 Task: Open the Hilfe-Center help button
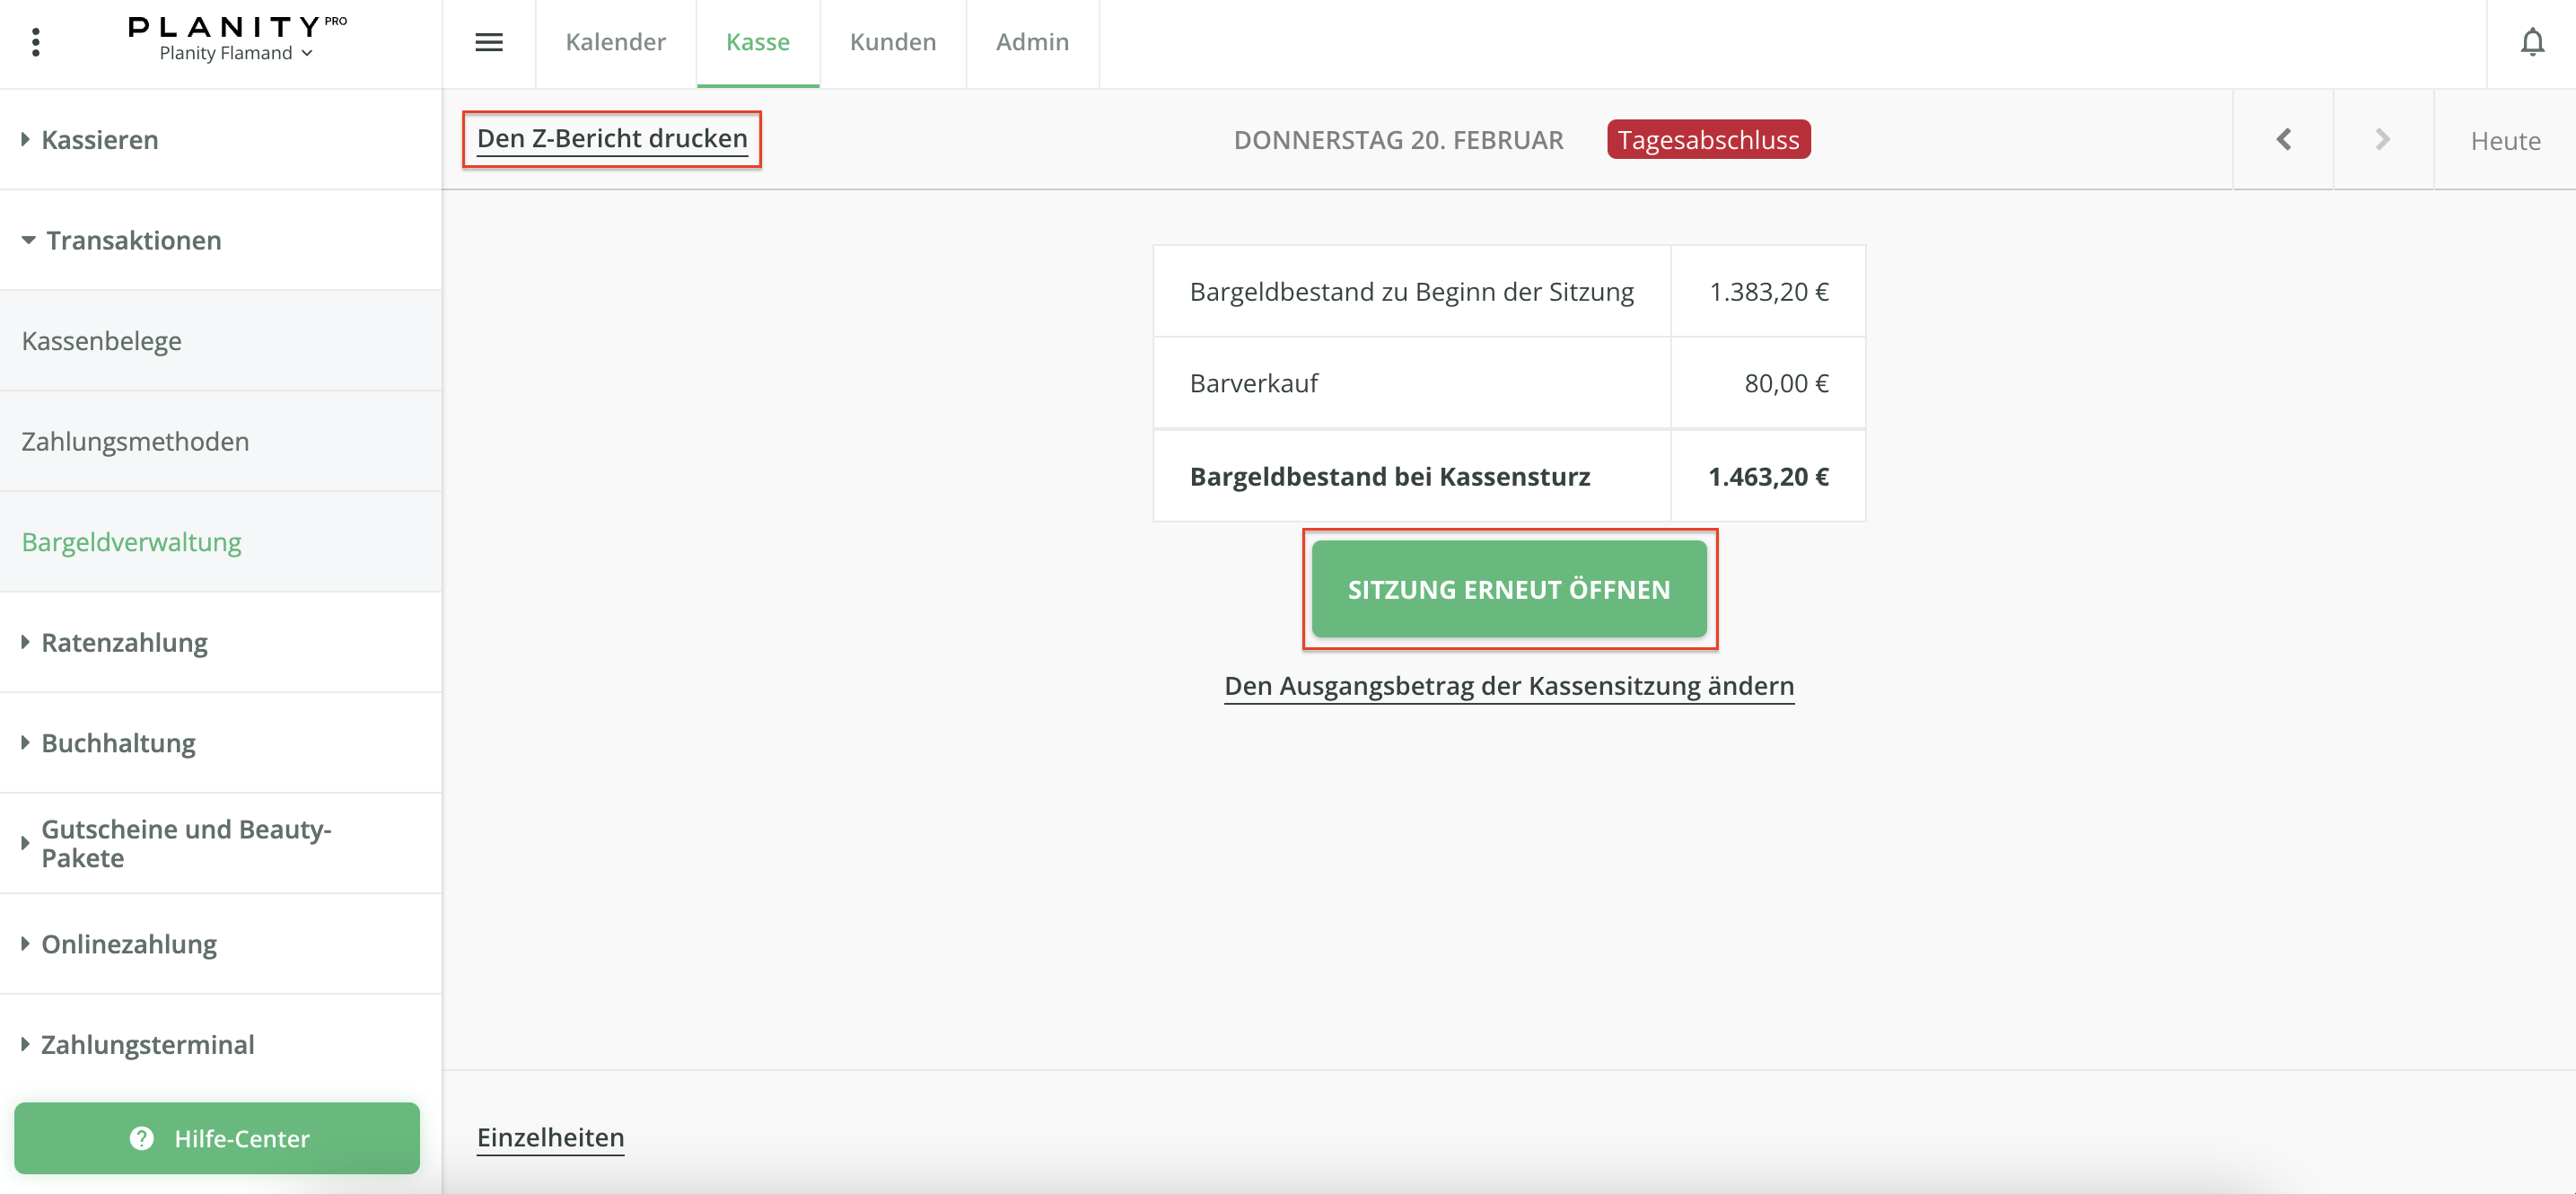(x=217, y=1138)
